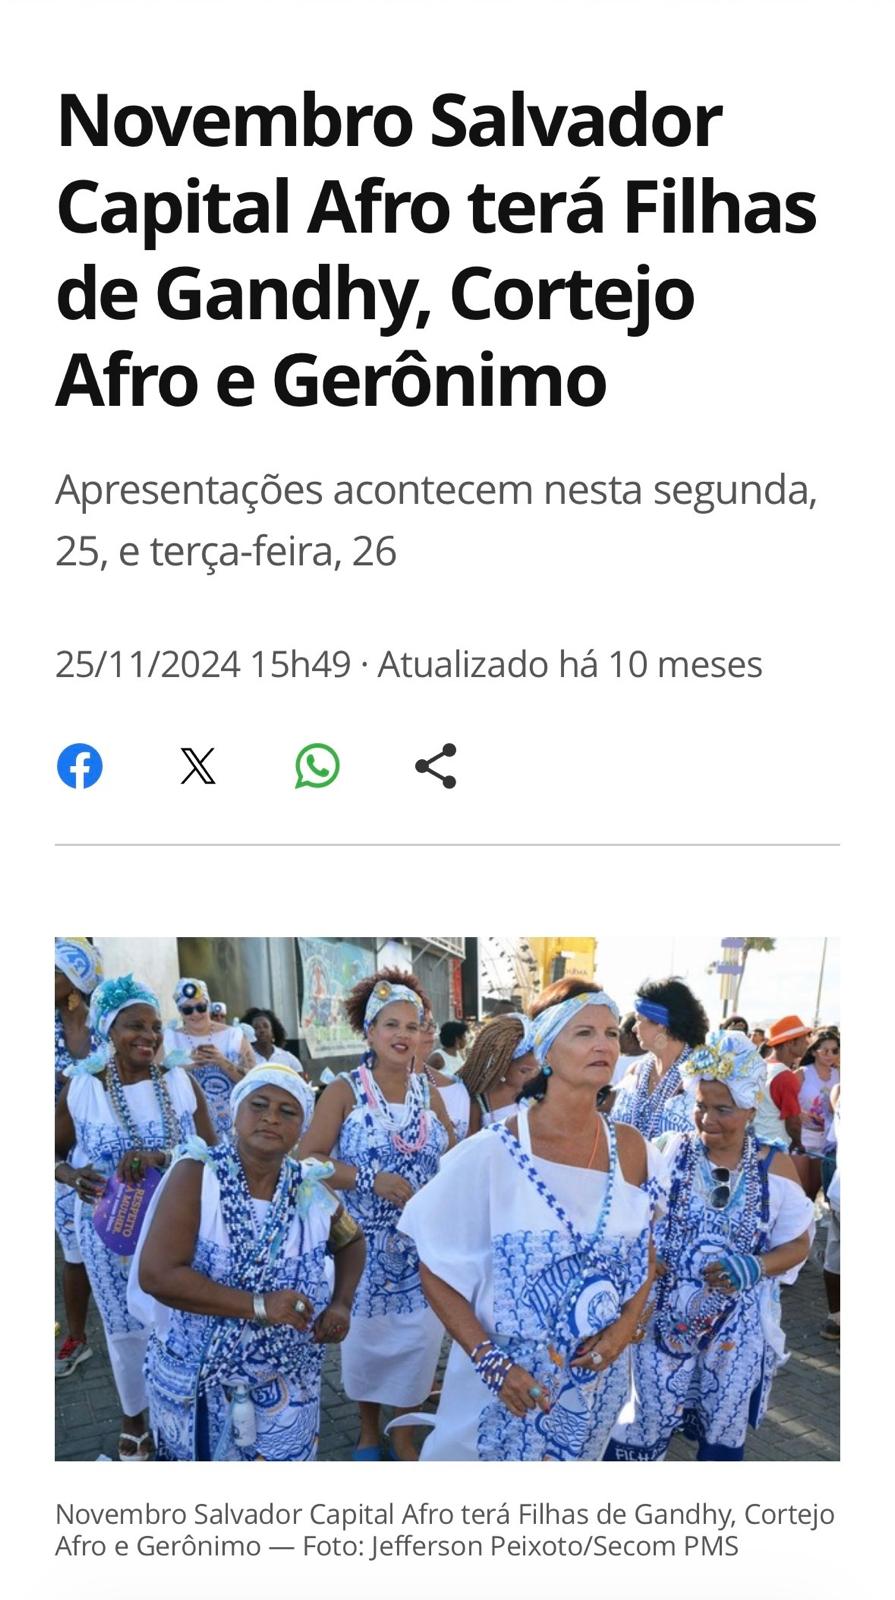The image size is (895, 1600).
Task: Select the words "Capital Afro" in the headline
Action: [254, 207]
